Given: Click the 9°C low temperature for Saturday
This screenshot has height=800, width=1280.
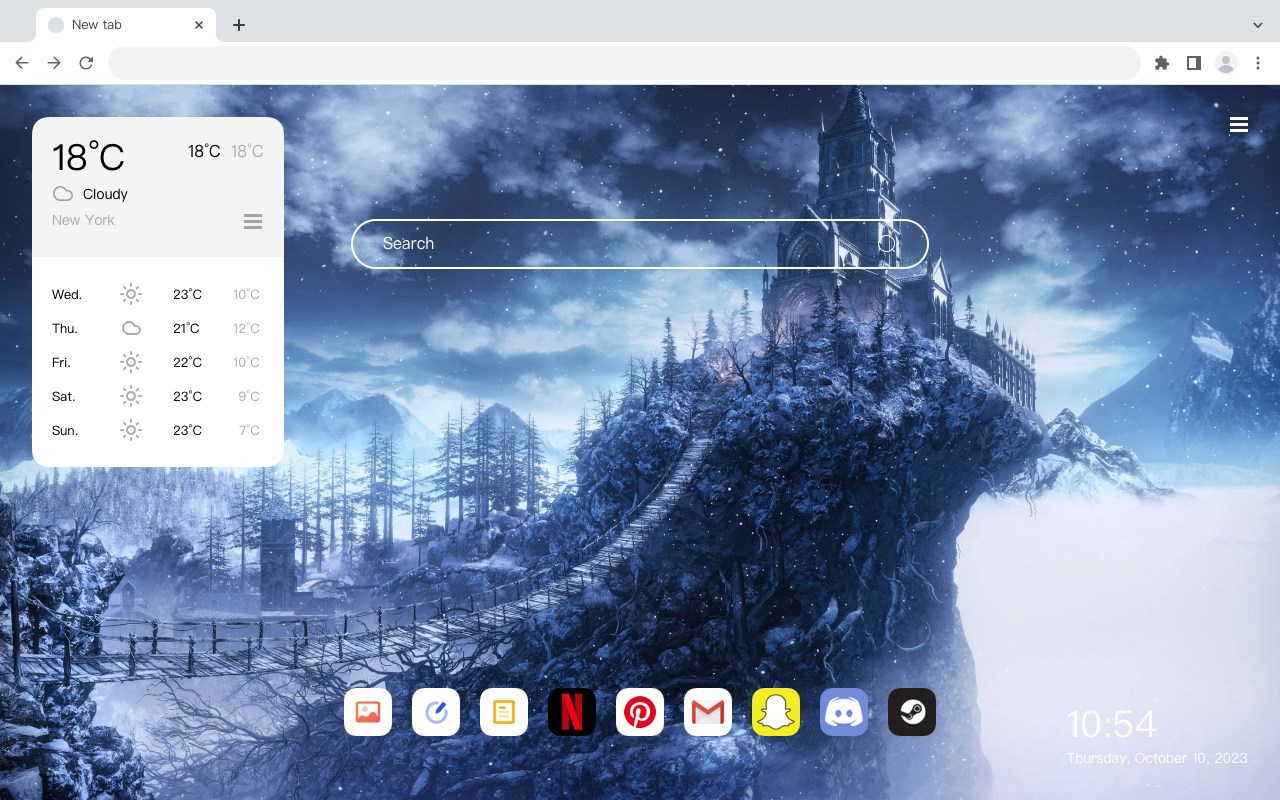Looking at the screenshot, I should point(249,396).
